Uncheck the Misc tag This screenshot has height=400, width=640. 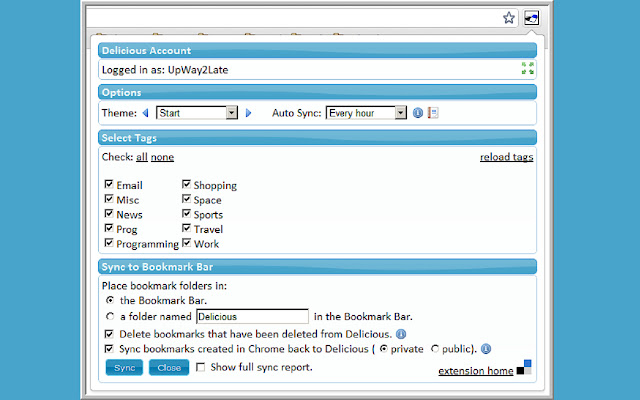[x=109, y=199]
